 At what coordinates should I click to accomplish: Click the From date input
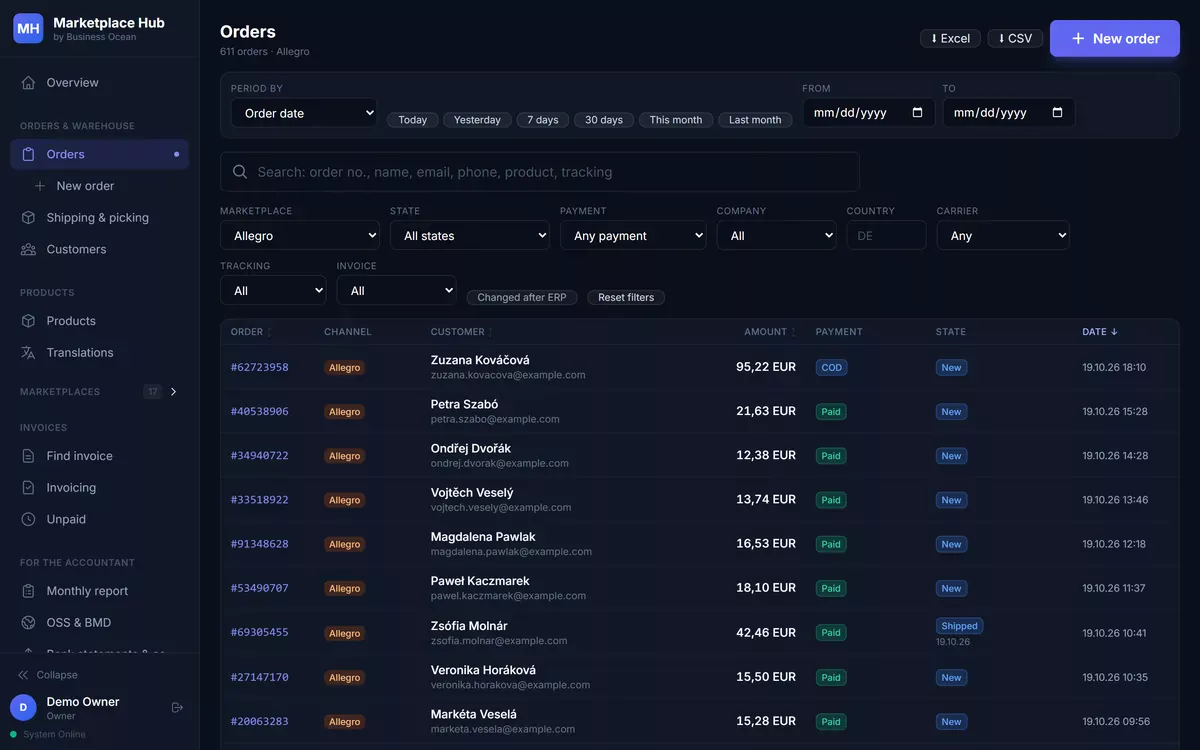tap(869, 113)
